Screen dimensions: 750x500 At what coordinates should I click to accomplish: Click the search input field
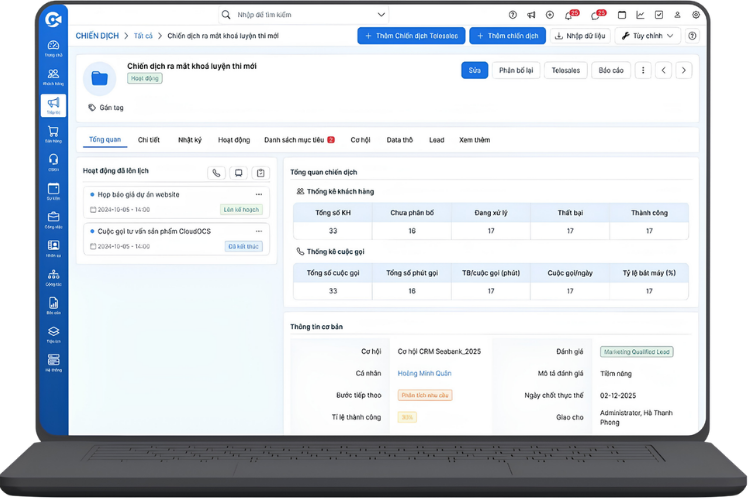[300, 15]
